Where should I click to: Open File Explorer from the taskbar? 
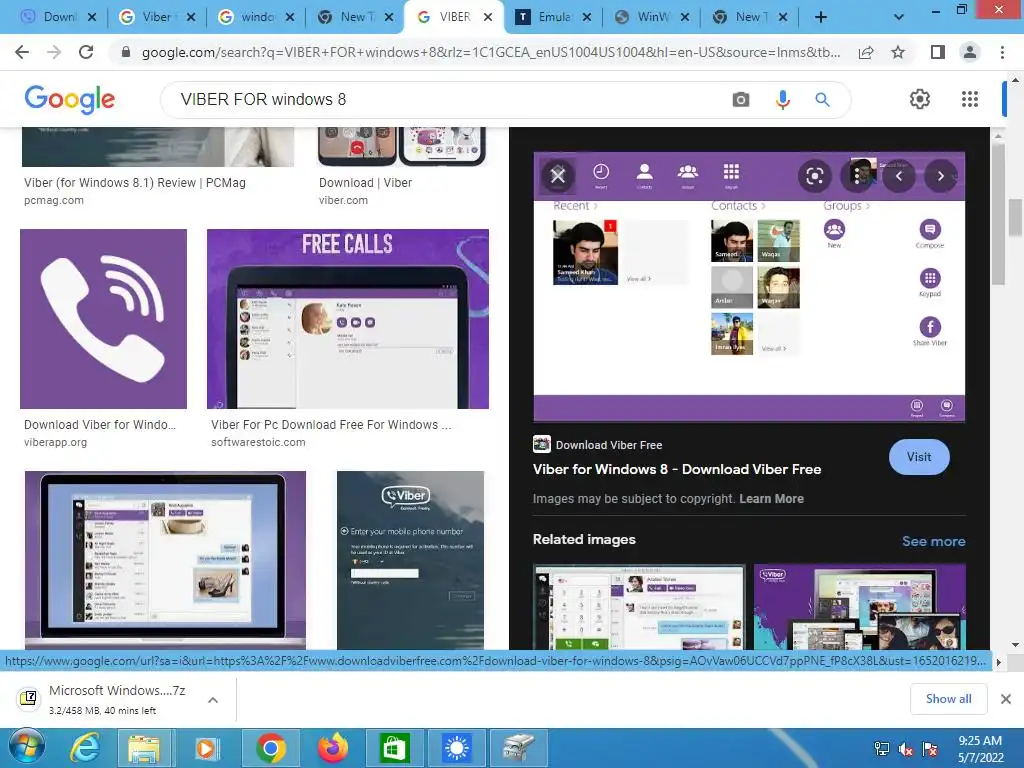[144, 748]
